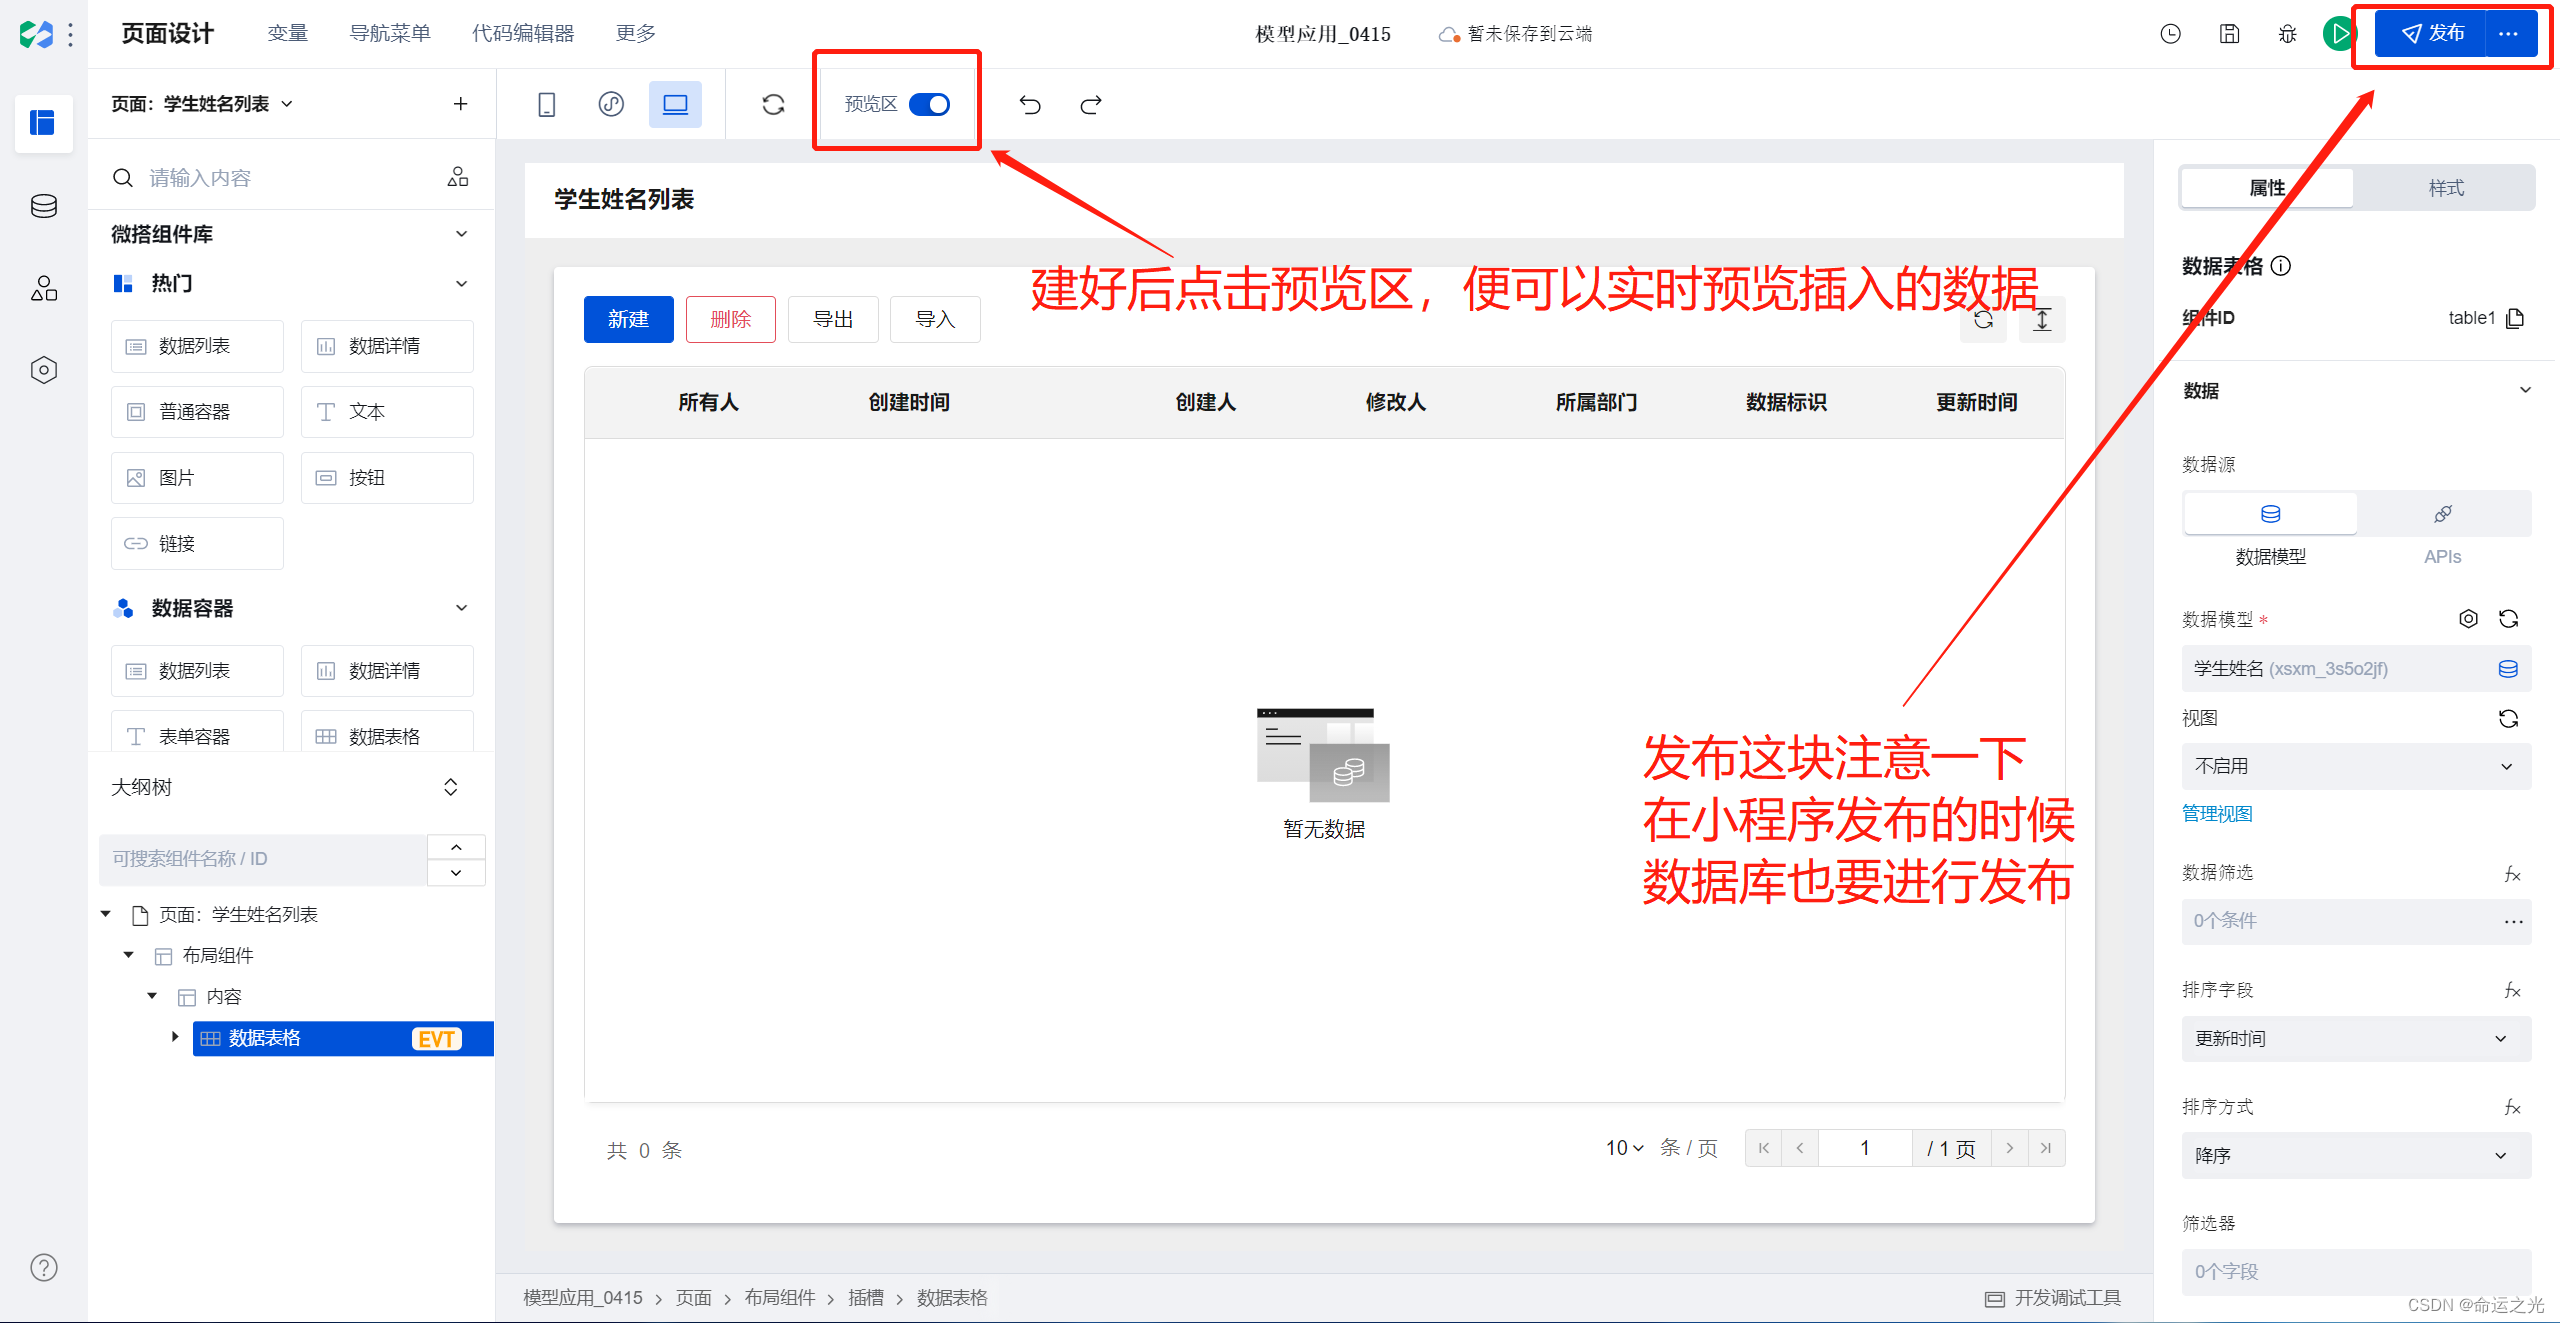
Task: Click the undo arrow icon
Action: click(x=1030, y=104)
